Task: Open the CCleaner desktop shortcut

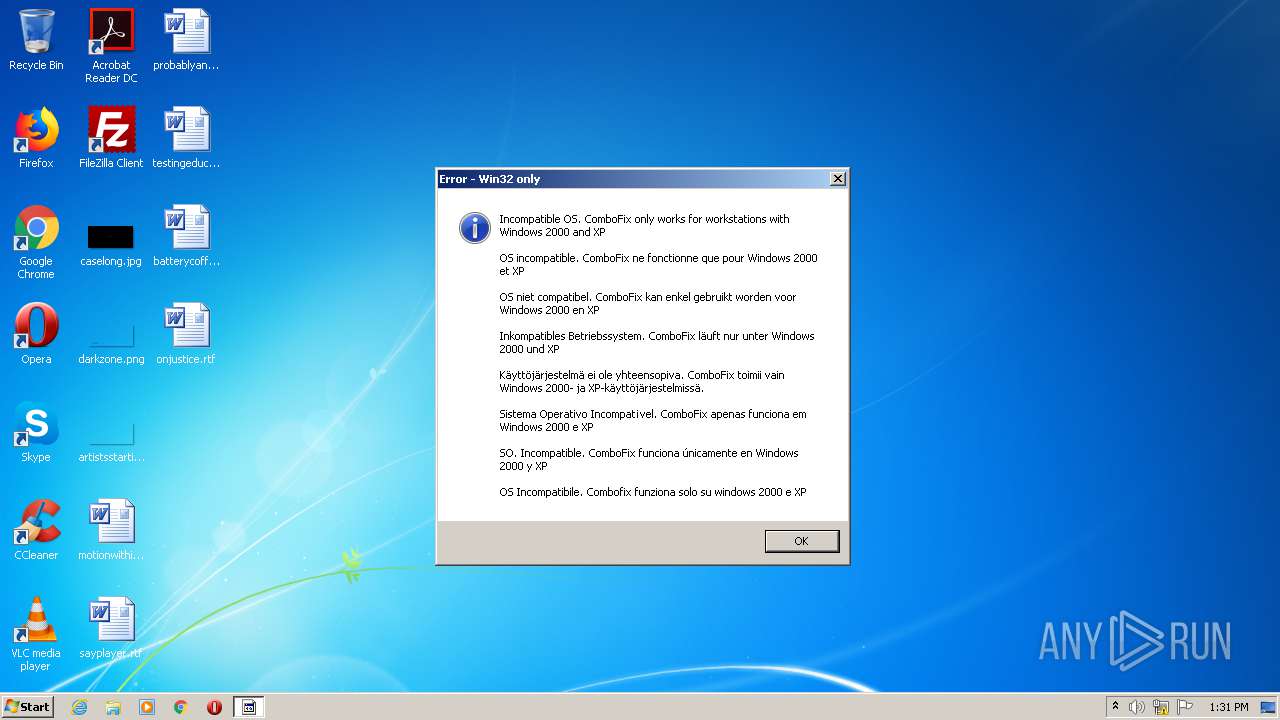Action: (x=36, y=530)
